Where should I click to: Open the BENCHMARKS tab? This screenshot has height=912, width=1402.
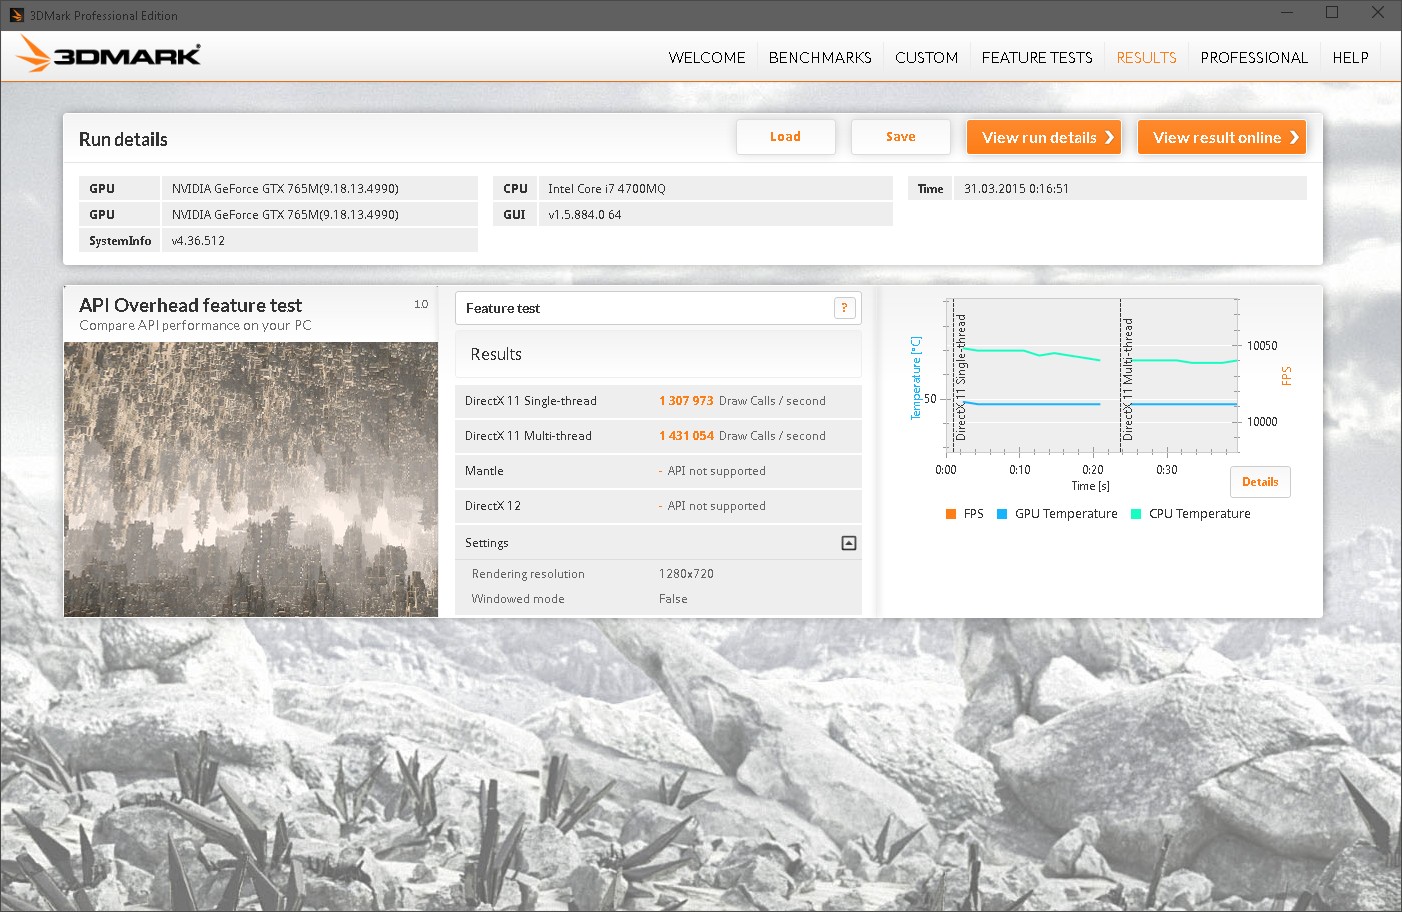tap(820, 58)
